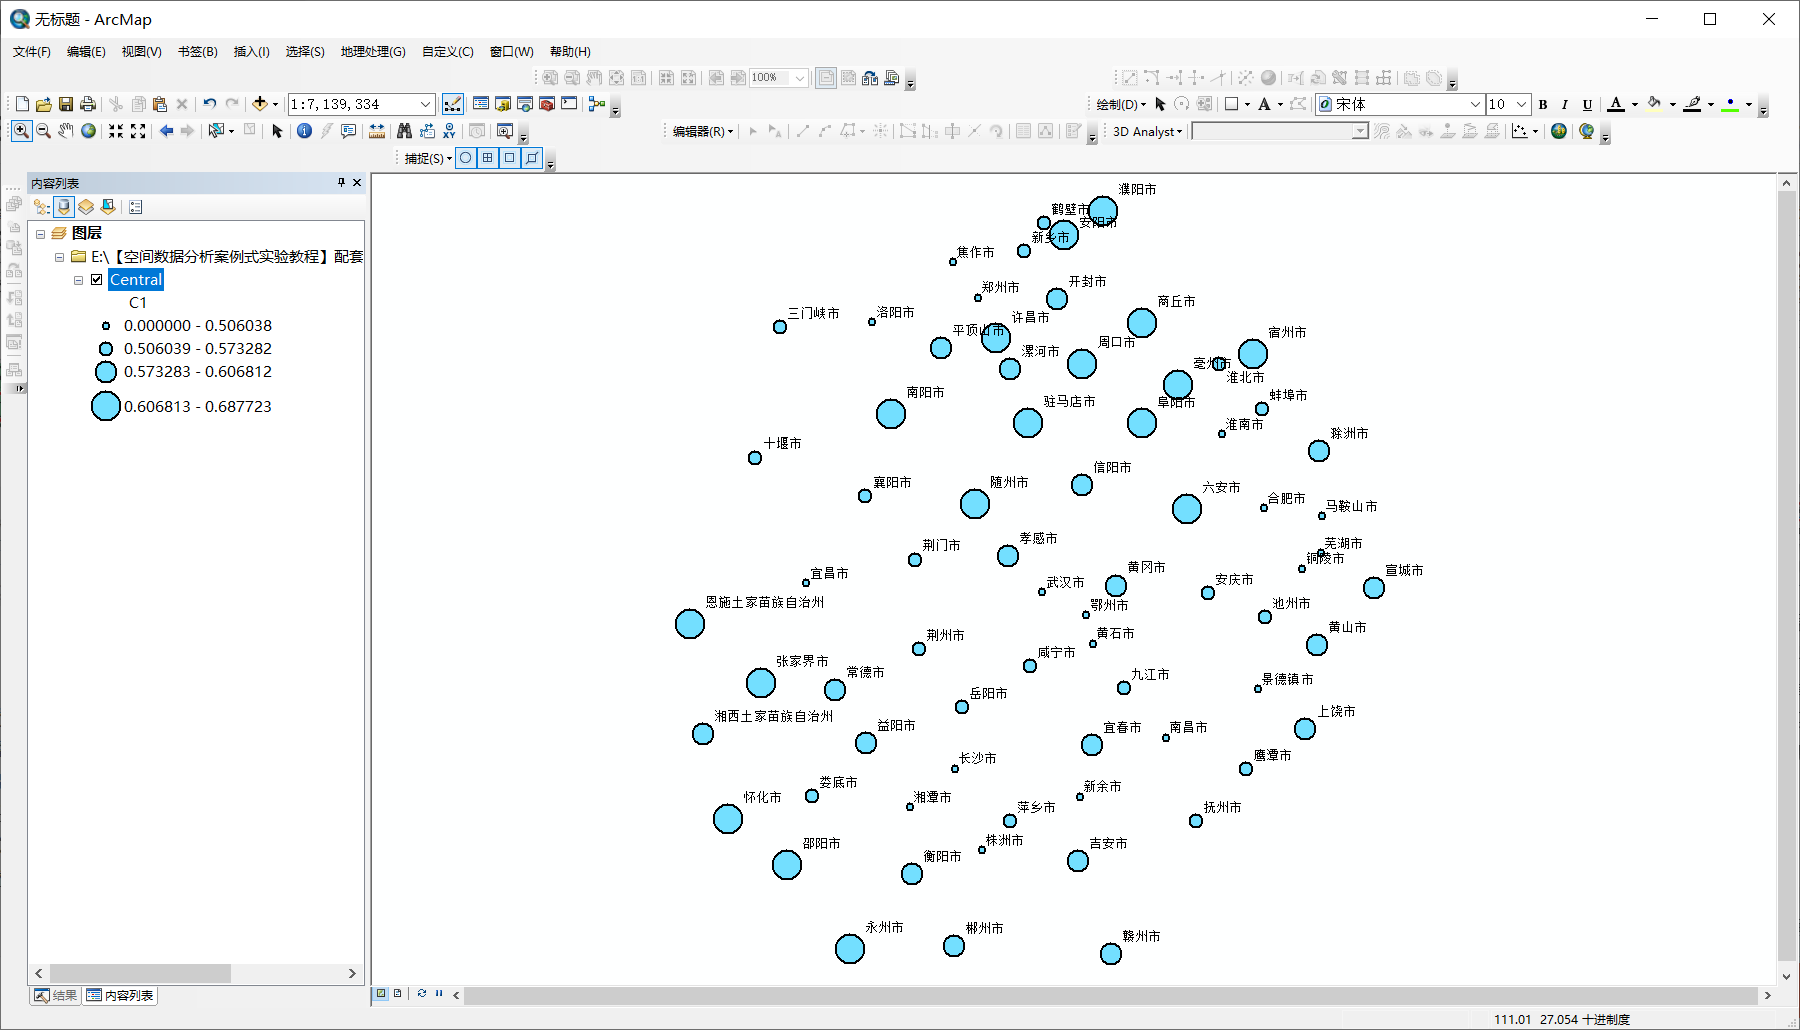Pin the table of contents panel
The image size is (1800, 1030).
[341, 182]
